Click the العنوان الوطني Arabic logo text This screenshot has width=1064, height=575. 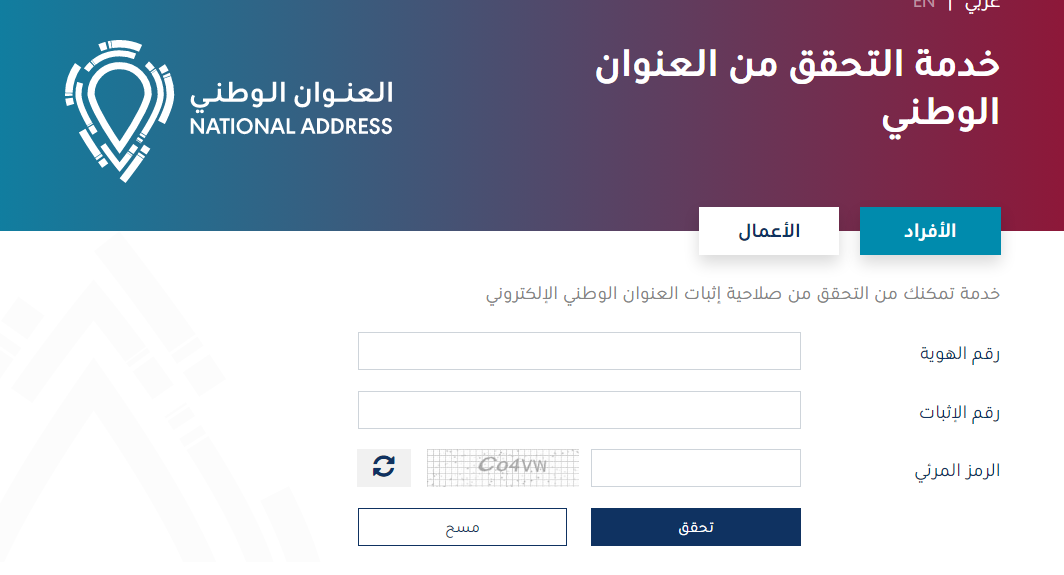(x=292, y=94)
